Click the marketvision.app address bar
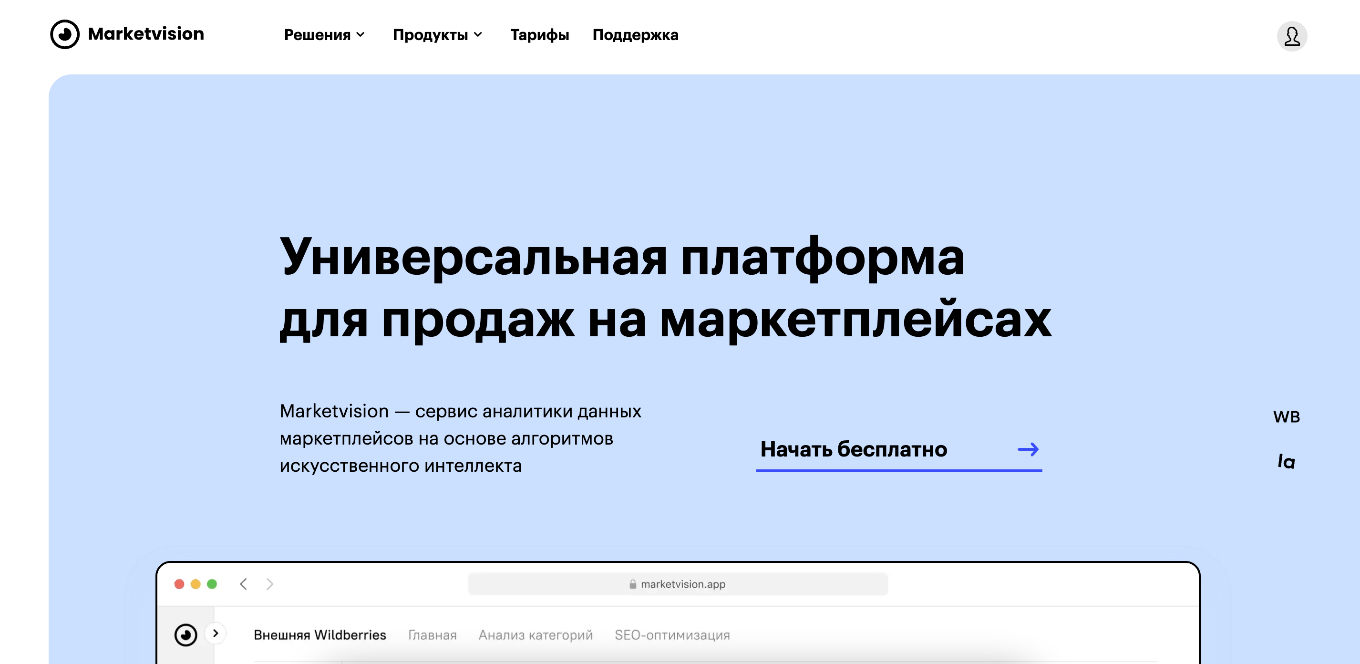Image resolution: width=1360 pixels, height=664 pixels. click(x=678, y=584)
